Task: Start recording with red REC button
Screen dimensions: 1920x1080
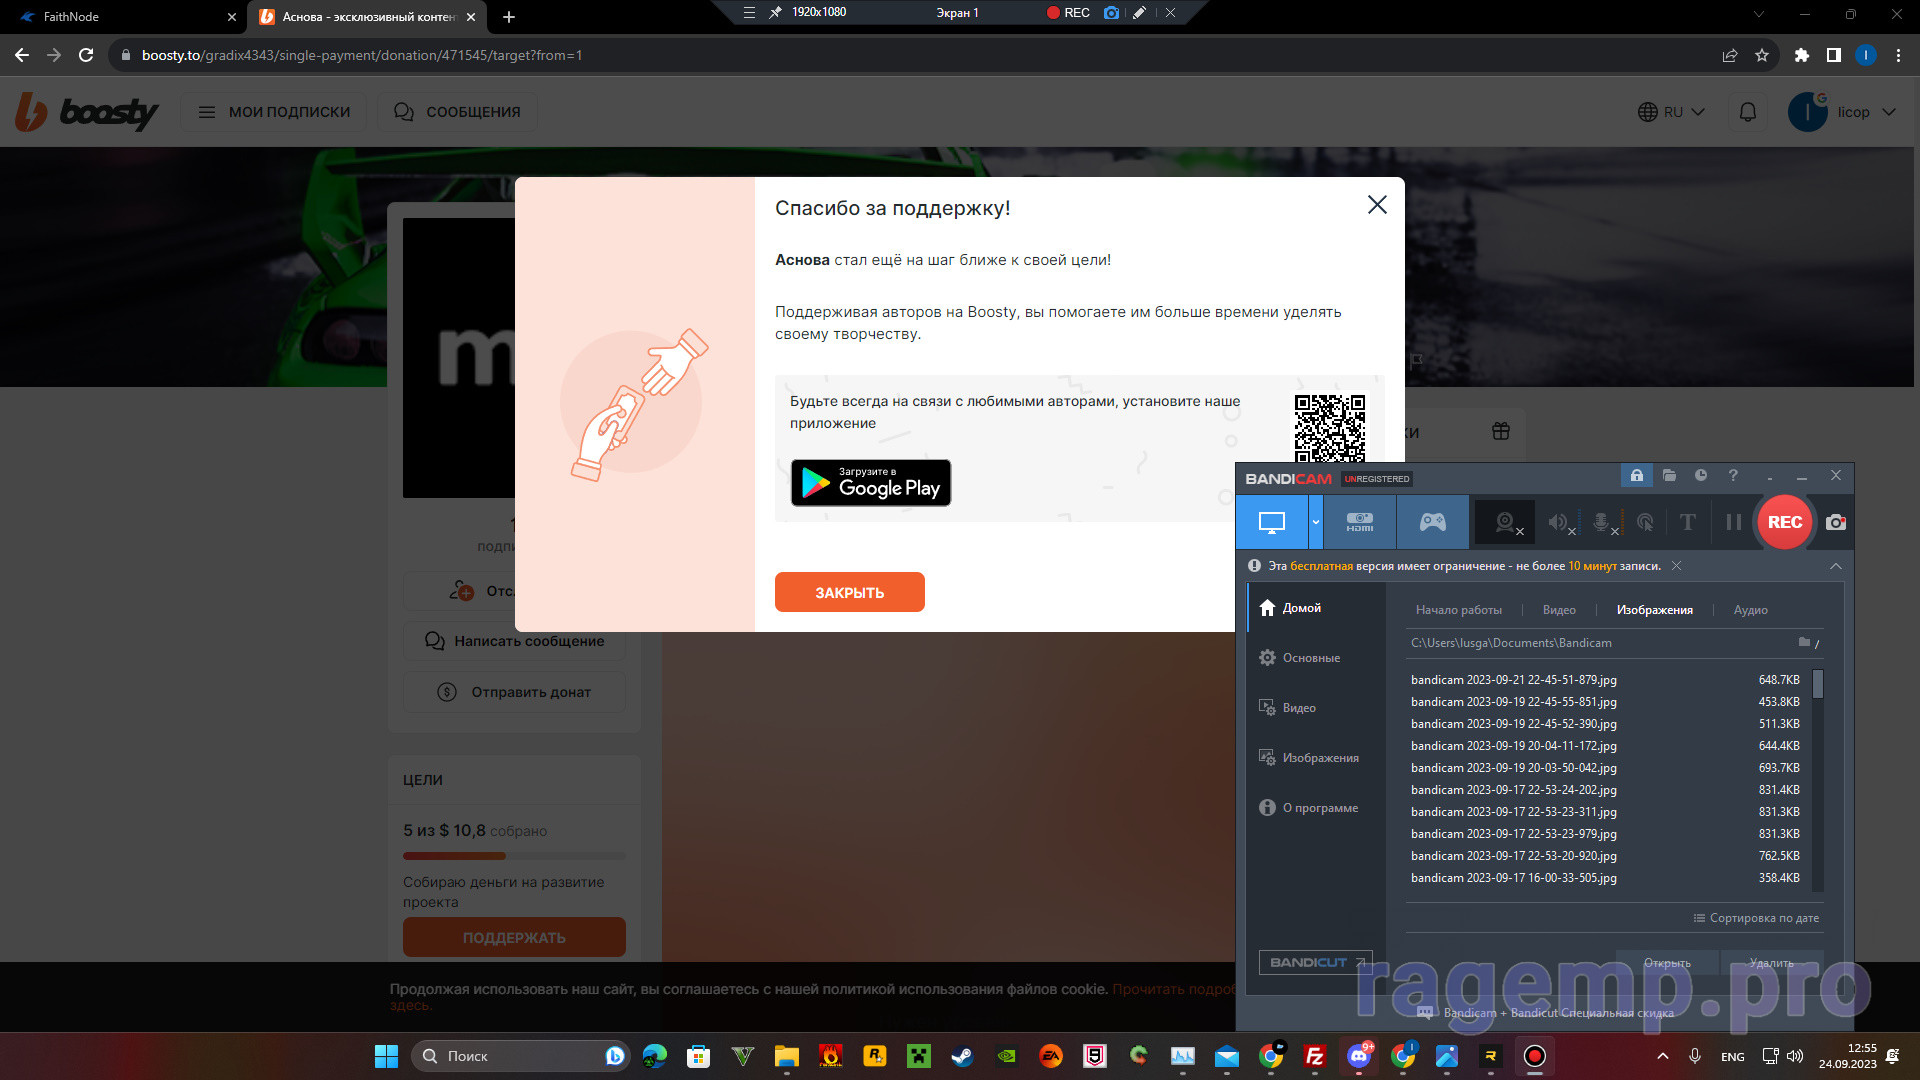Action: pos(1785,522)
